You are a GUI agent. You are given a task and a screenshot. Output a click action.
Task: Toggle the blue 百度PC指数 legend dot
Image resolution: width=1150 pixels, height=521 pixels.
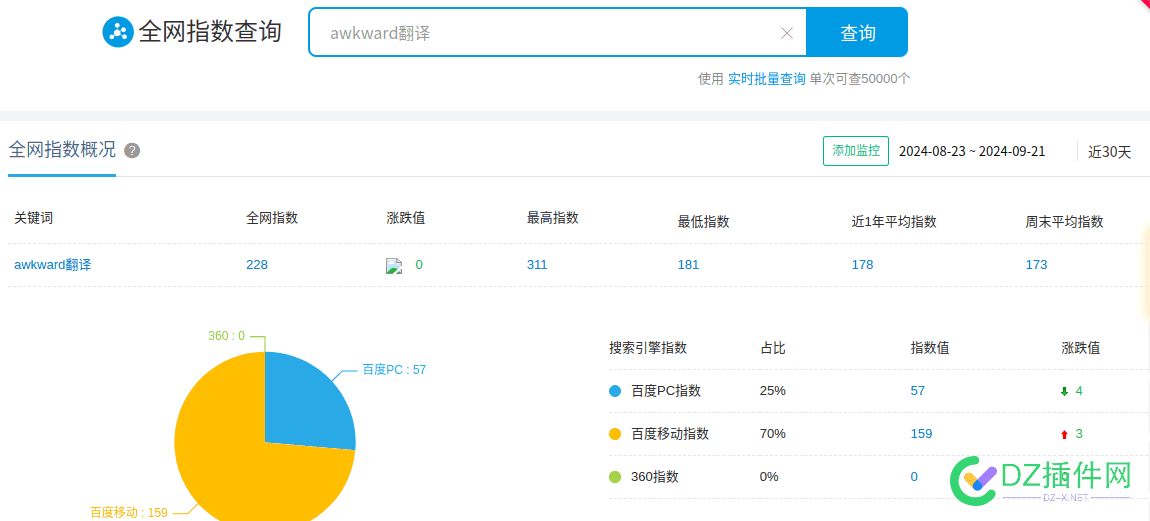pos(615,391)
